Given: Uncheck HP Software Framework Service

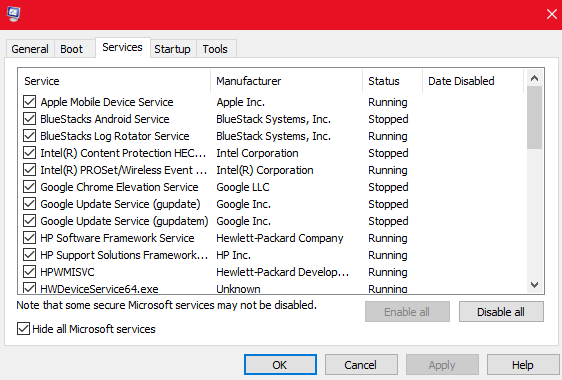Looking at the screenshot, I should tap(29, 238).
